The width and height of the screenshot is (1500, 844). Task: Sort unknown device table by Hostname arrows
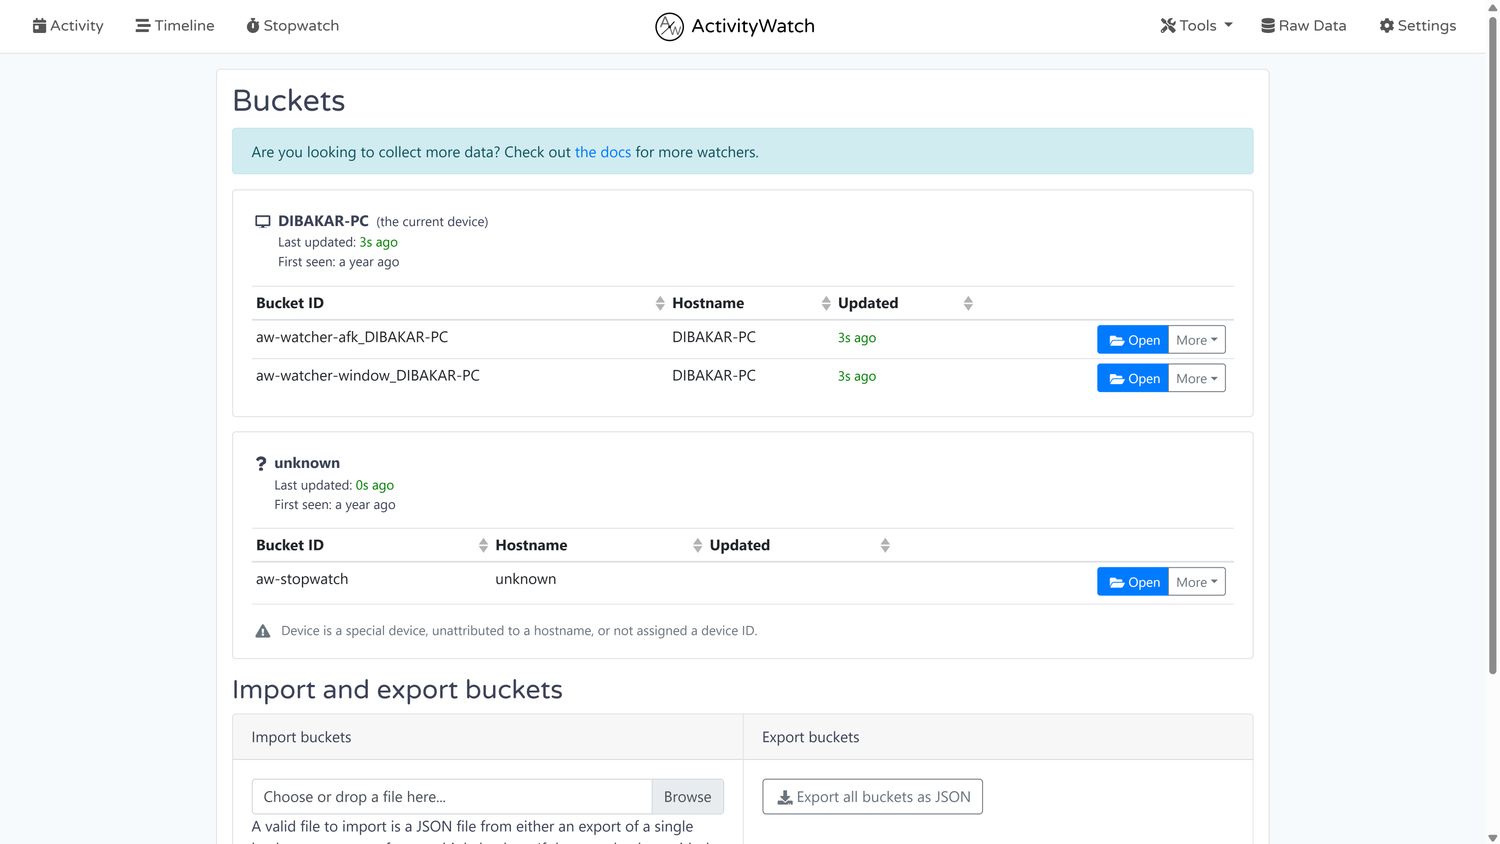697,545
